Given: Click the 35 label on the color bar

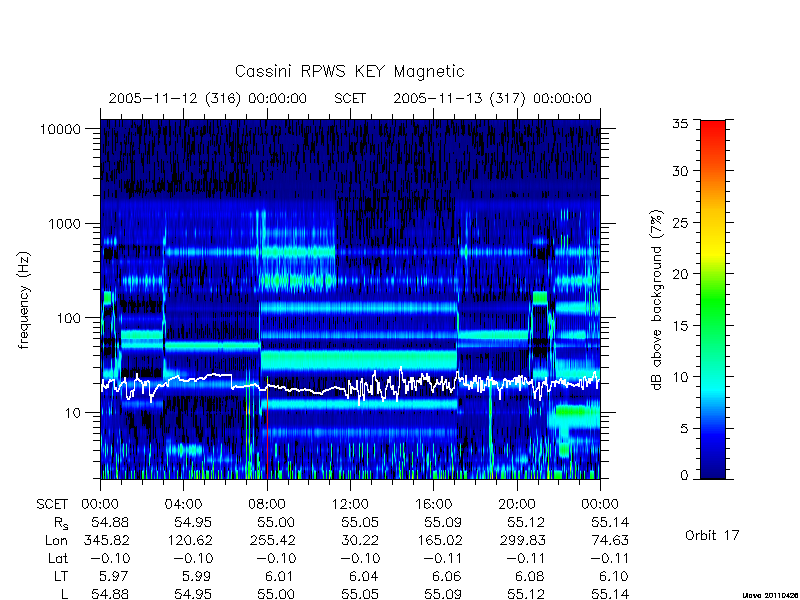Looking at the screenshot, I should click(680, 123).
